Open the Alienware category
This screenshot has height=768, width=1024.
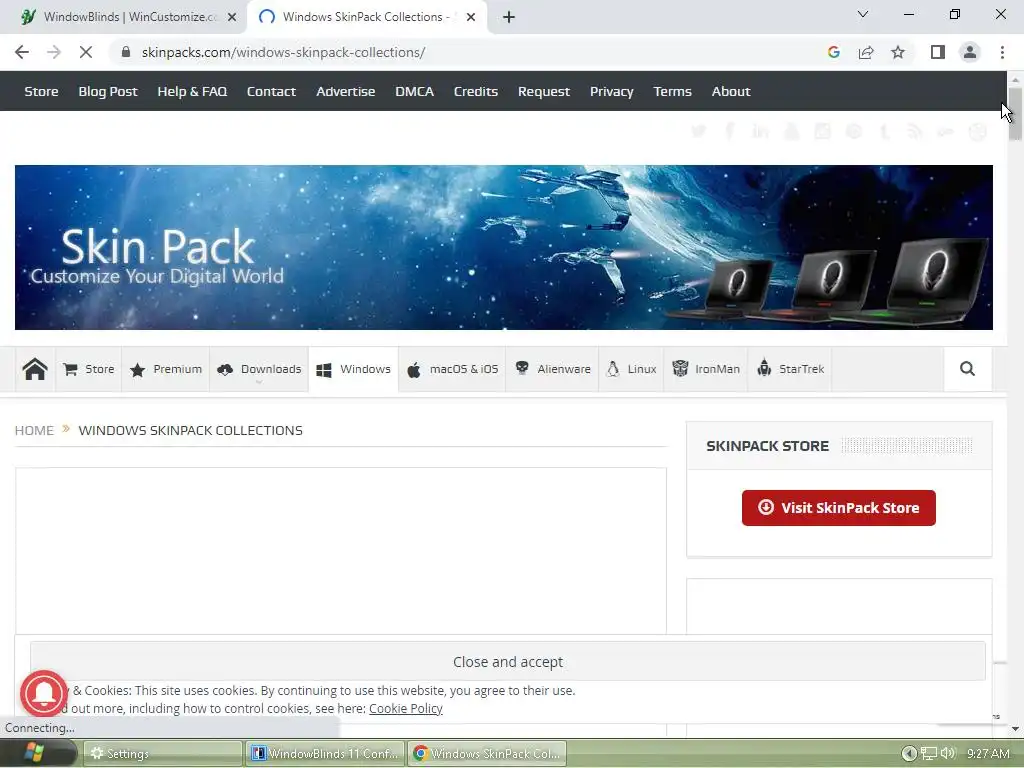pyautogui.click(x=552, y=369)
